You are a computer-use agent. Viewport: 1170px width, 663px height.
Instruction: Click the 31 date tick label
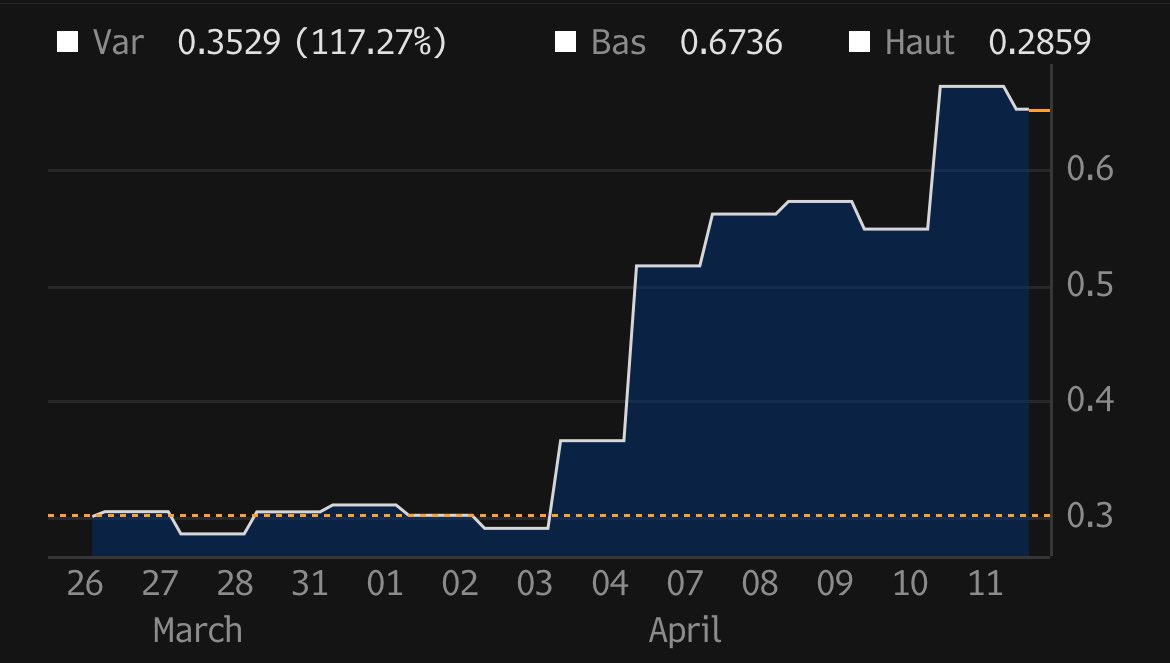coord(310,583)
